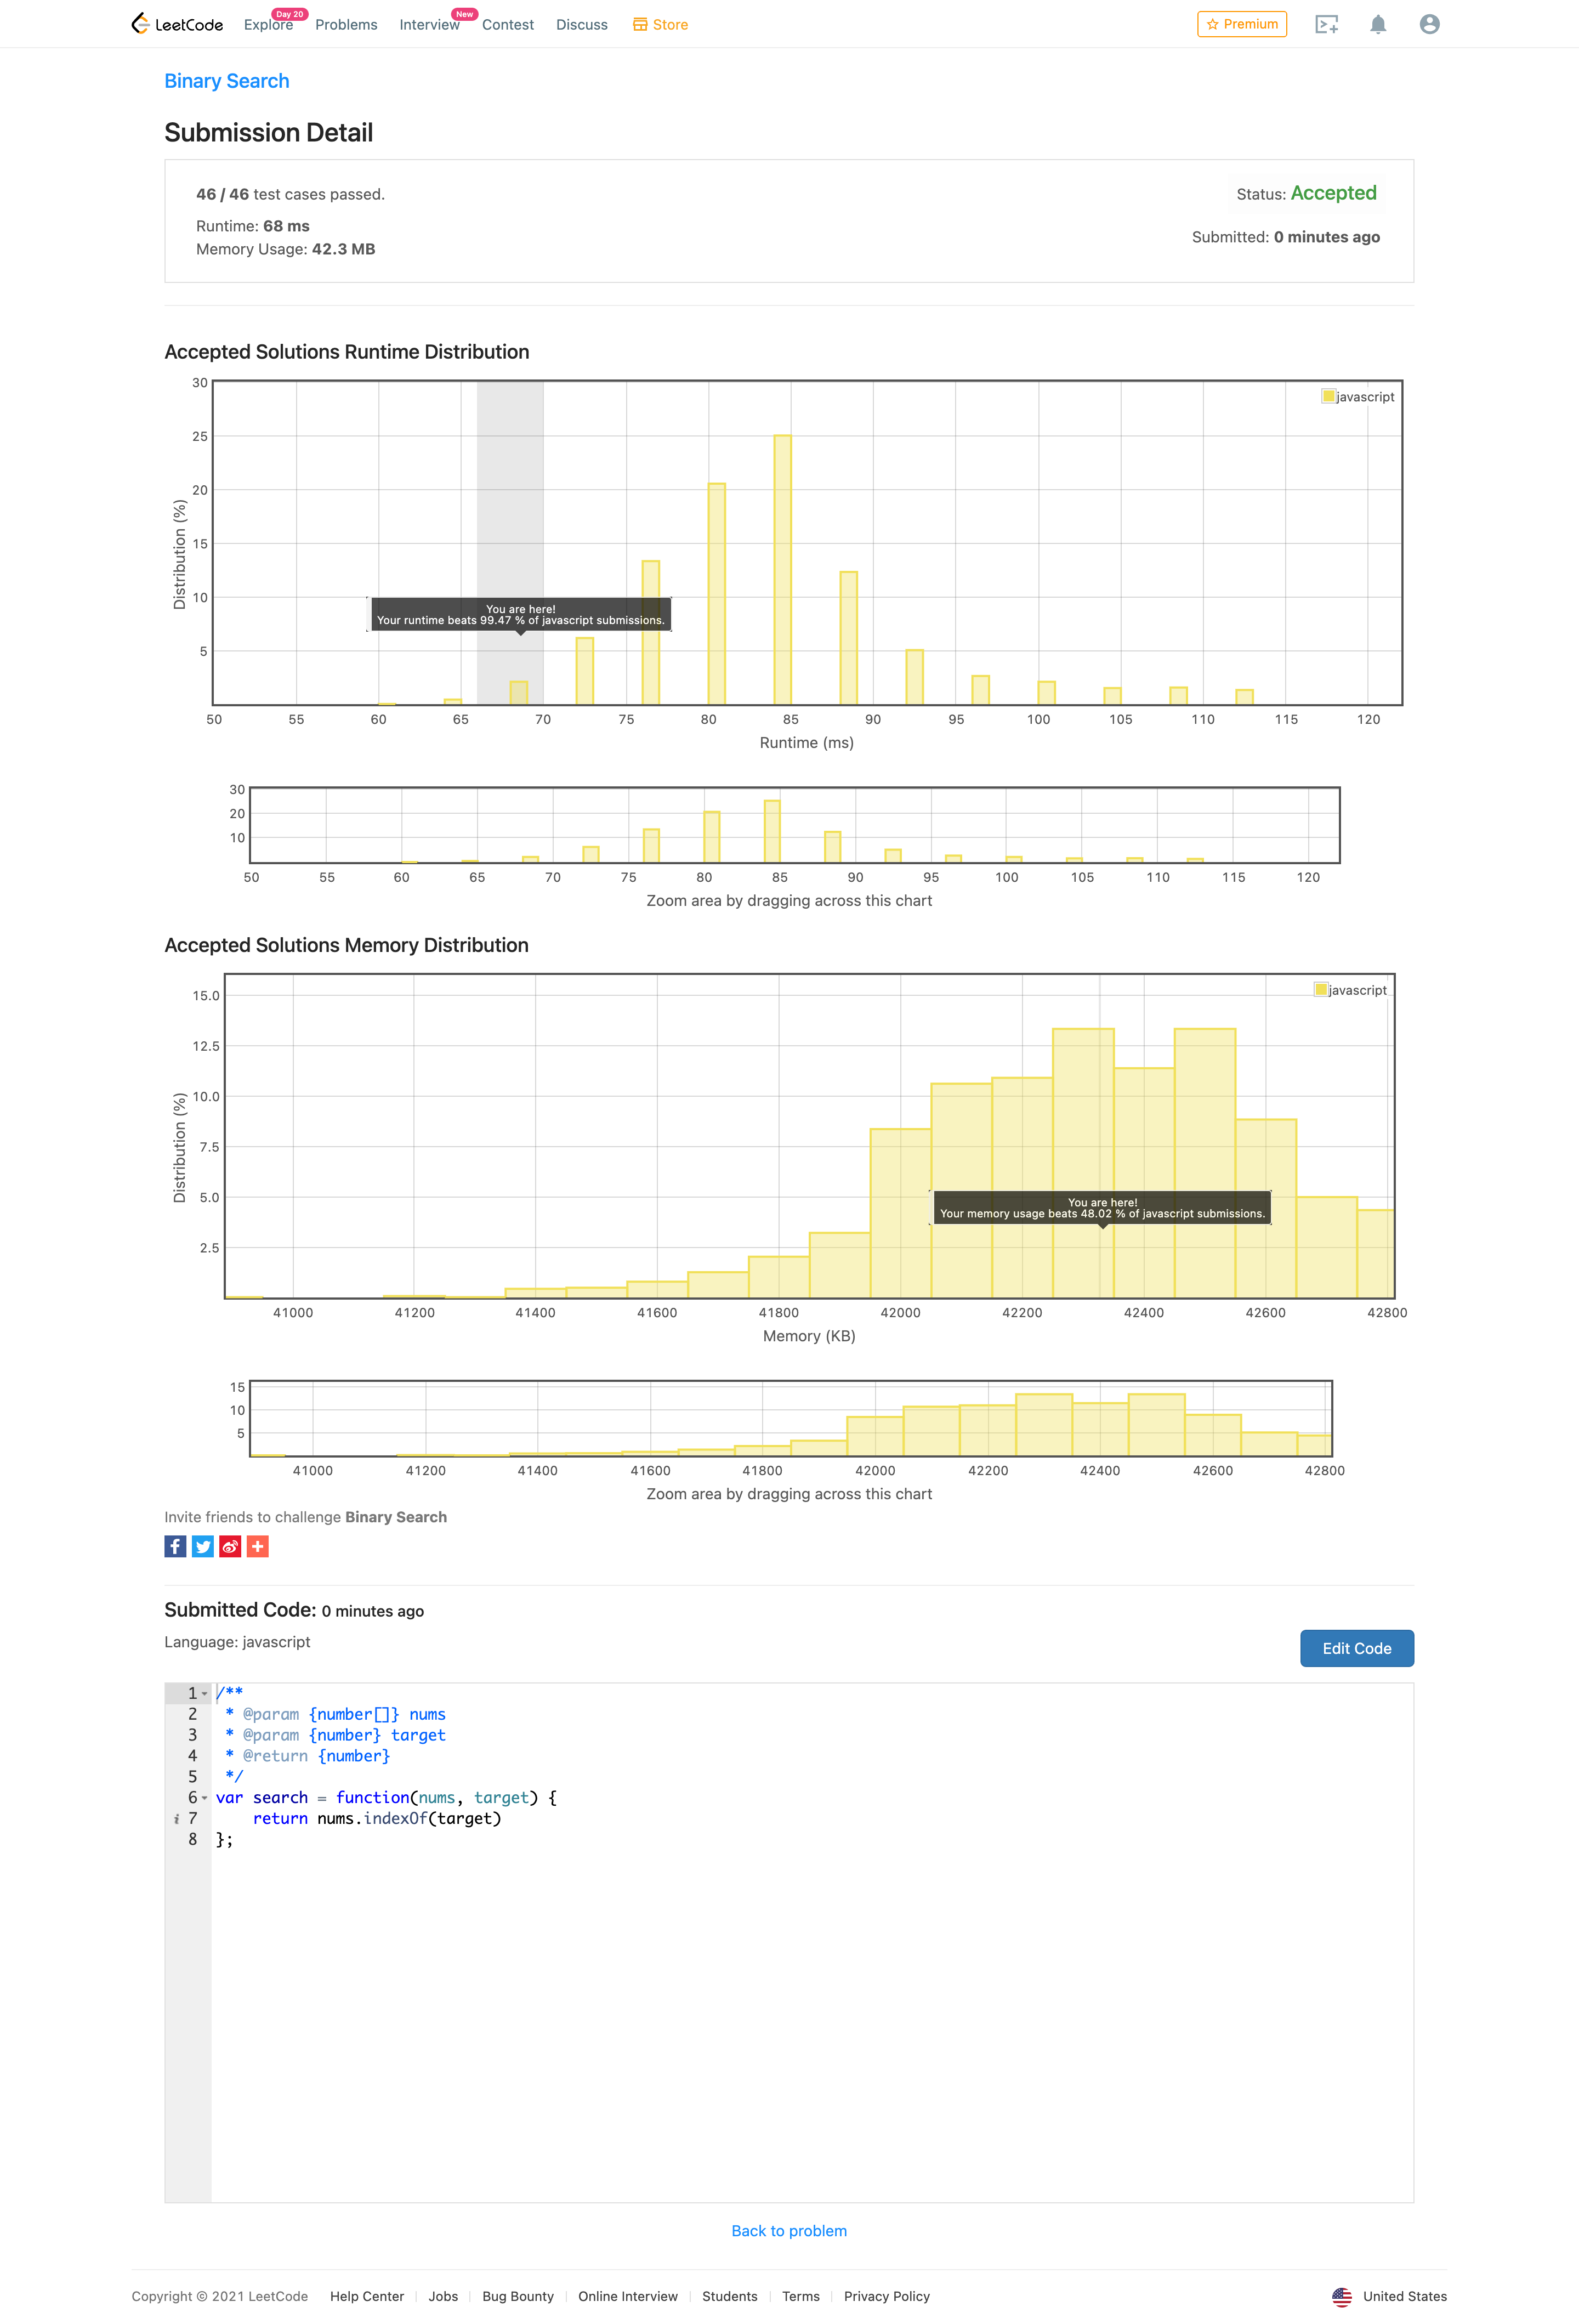Click the Edit Code button
Screen dimensions: 1579x2324
[x=1356, y=1648]
